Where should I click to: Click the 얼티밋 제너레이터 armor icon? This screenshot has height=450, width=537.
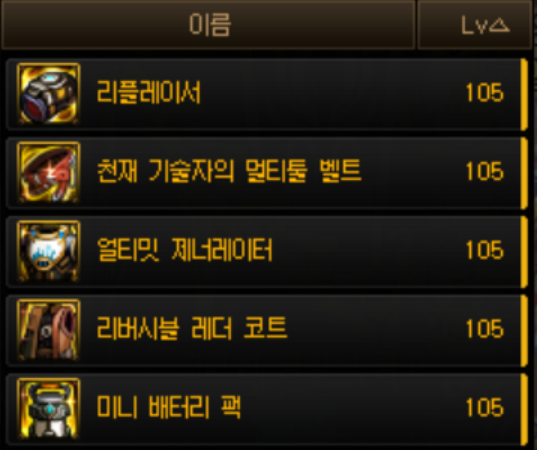pyautogui.click(x=49, y=251)
